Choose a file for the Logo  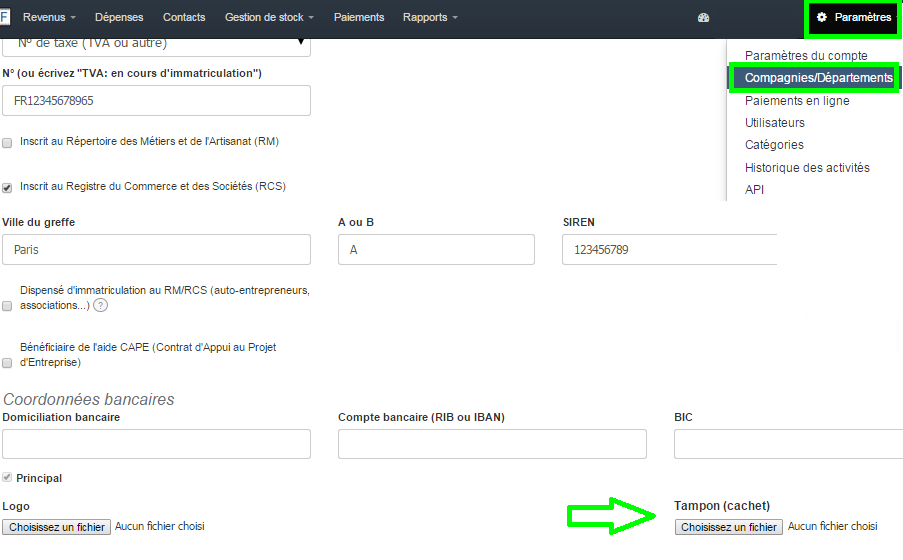click(56, 527)
